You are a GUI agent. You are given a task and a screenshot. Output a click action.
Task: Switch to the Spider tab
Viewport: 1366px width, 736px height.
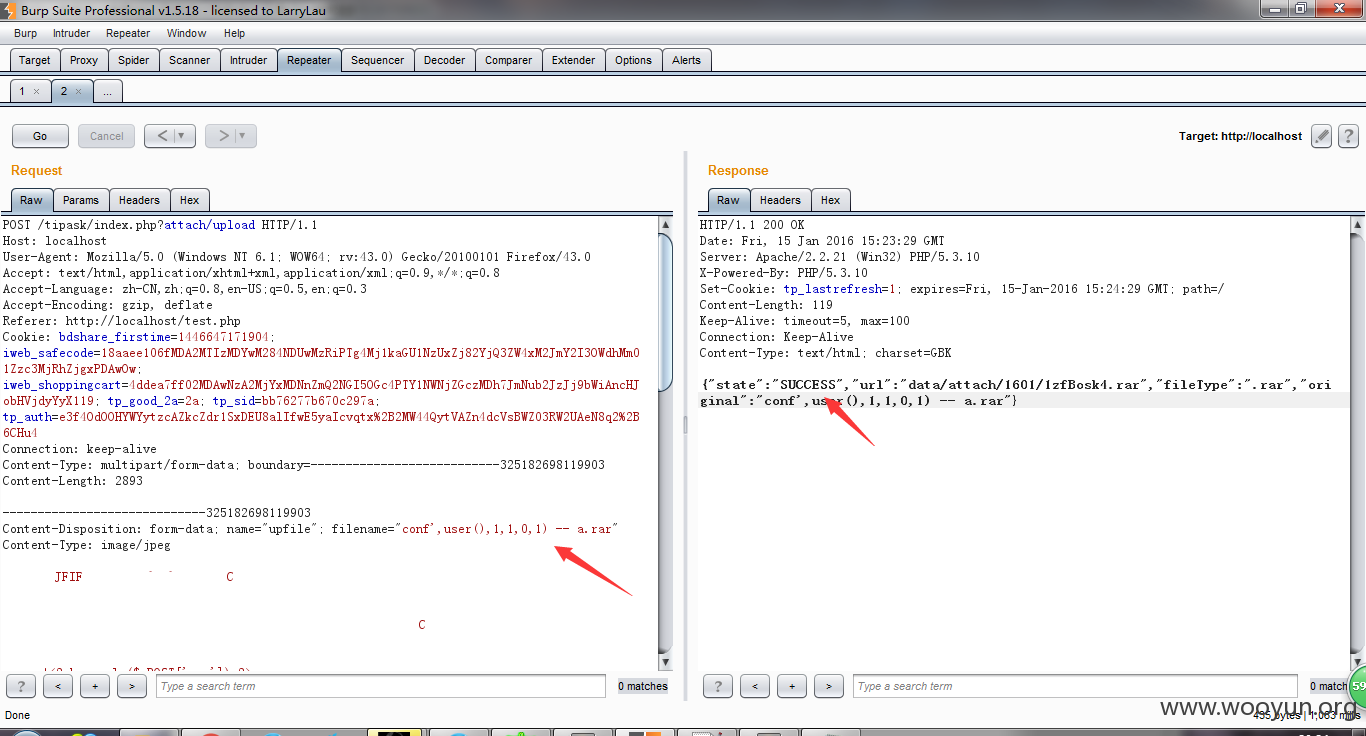point(134,60)
